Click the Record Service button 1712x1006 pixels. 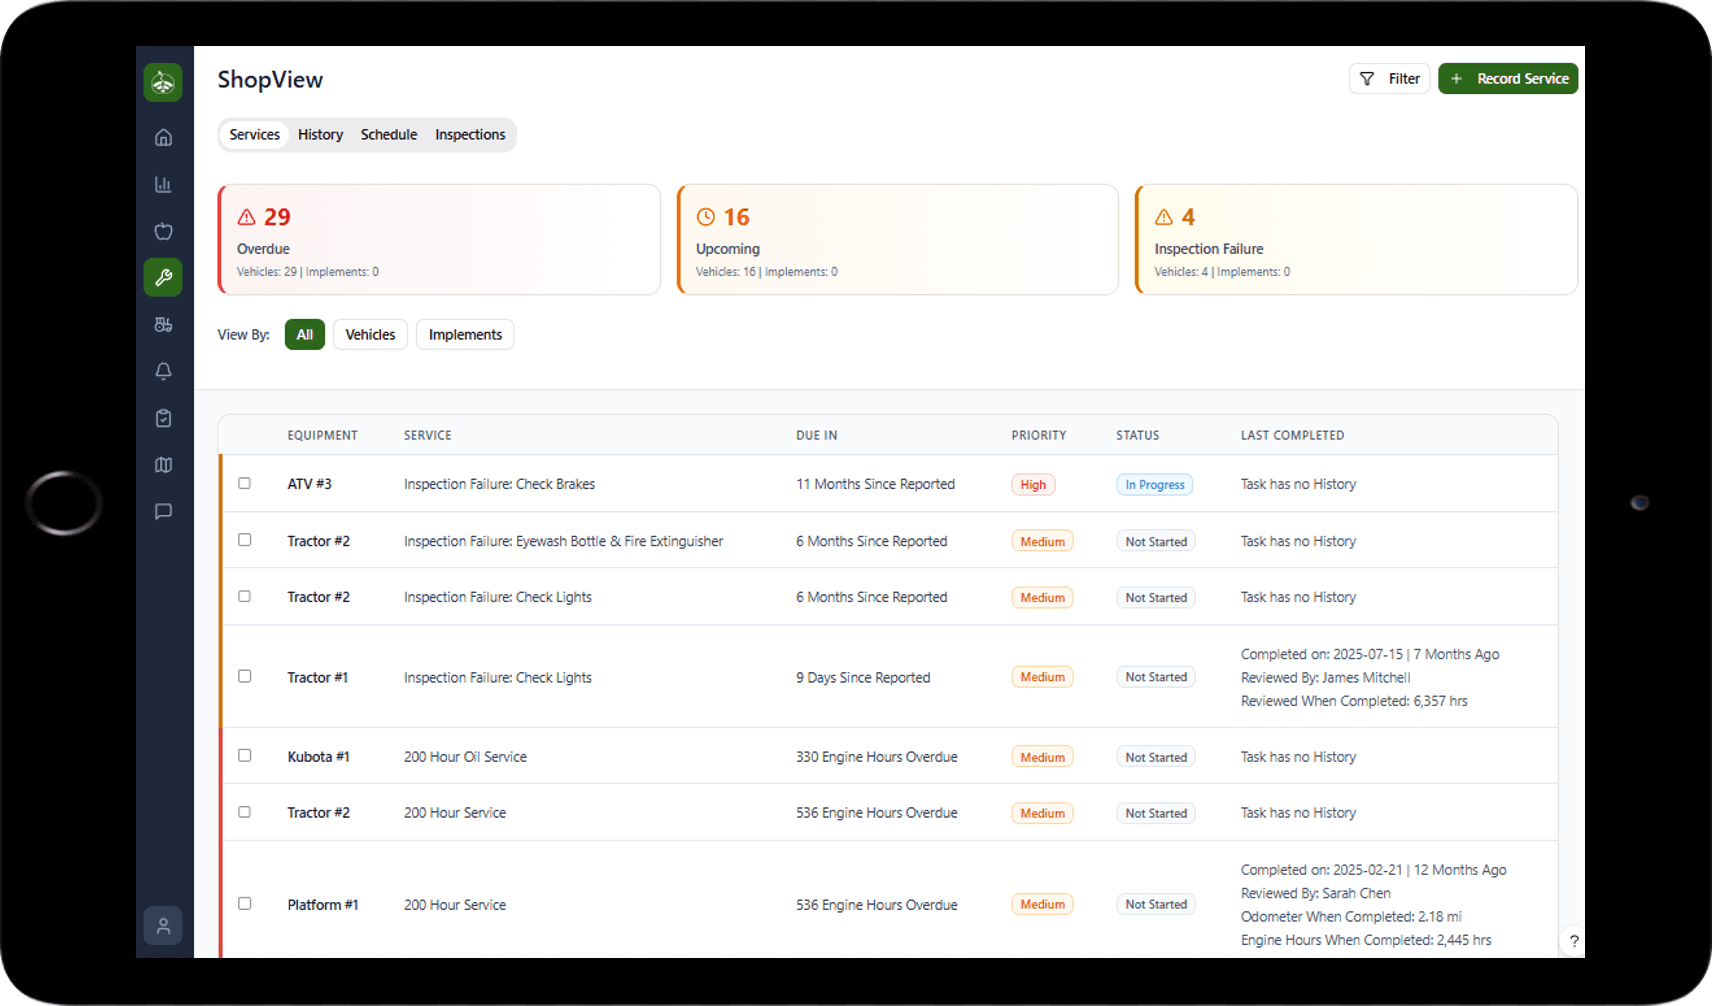point(1508,78)
